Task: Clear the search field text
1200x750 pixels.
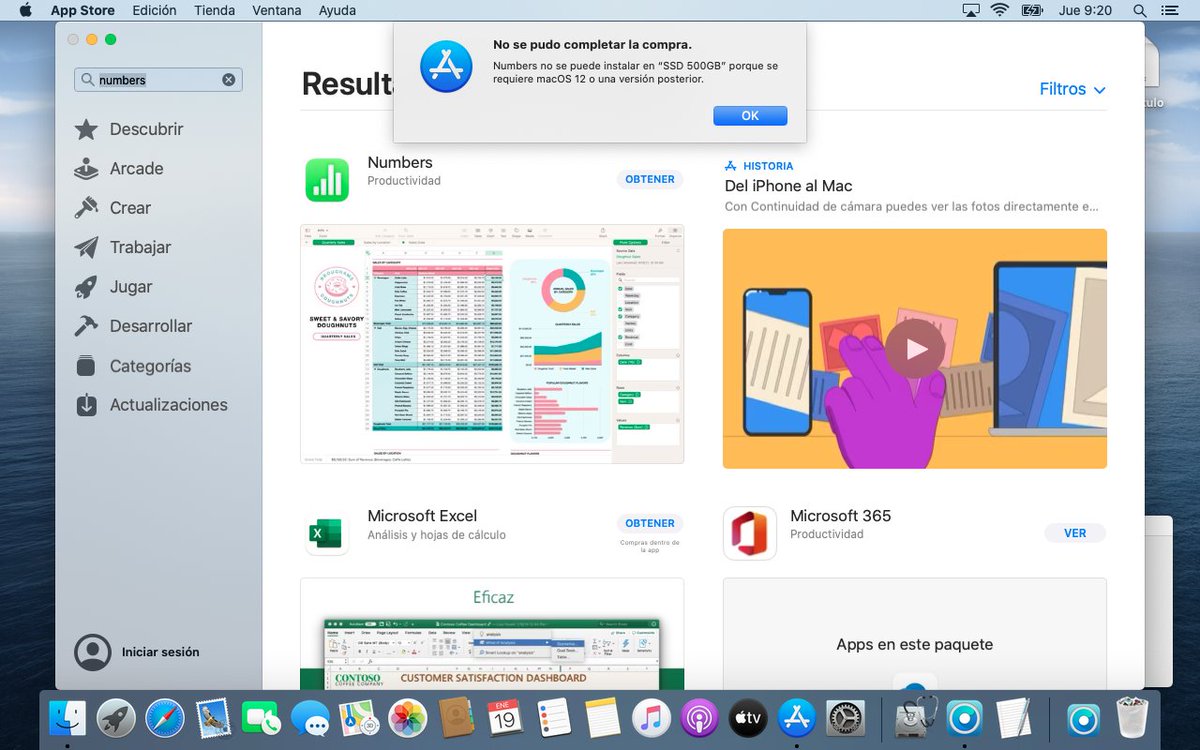Action: click(x=229, y=80)
